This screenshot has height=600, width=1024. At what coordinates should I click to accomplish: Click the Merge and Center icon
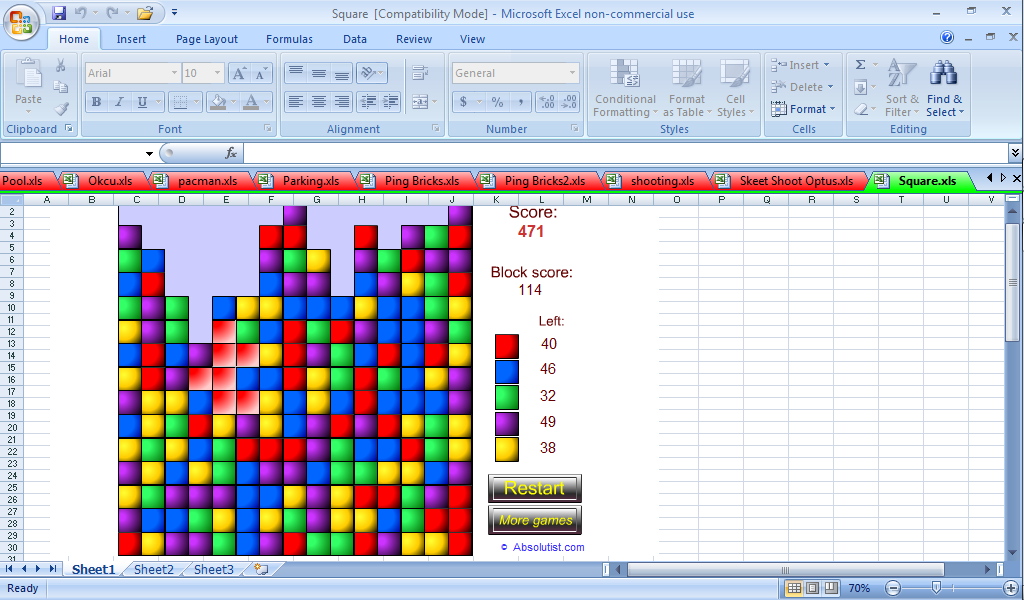point(418,102)
